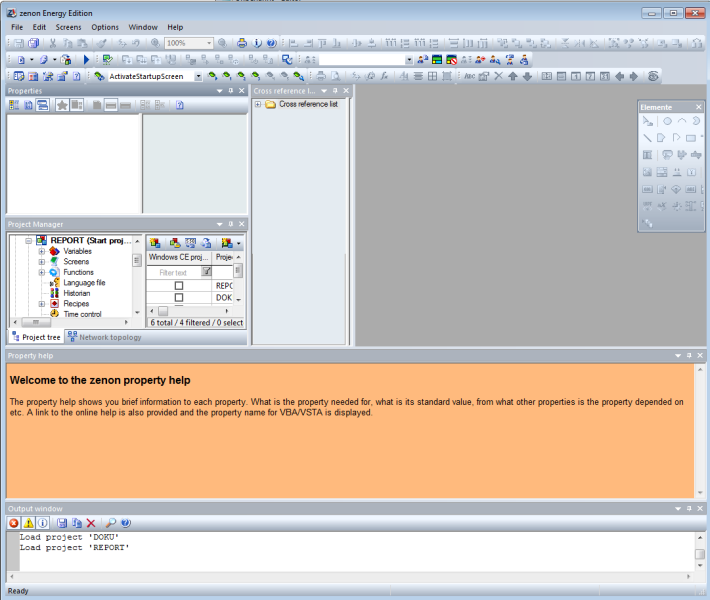Open the Screens menu
Viewport: 710px width, 600px height.
point(68,27)
